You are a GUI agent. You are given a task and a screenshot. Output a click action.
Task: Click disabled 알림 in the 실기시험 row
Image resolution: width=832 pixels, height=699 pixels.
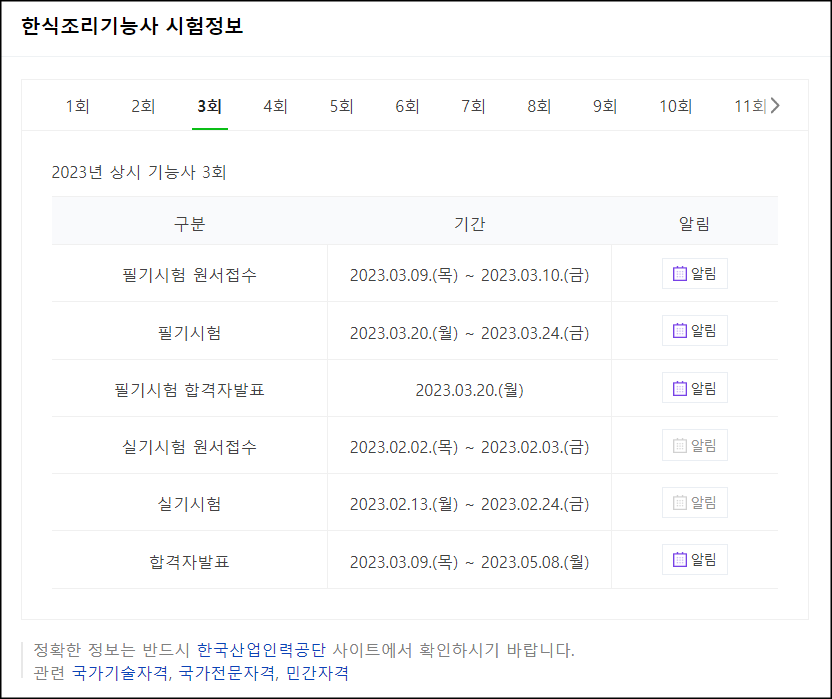(695, 503)
